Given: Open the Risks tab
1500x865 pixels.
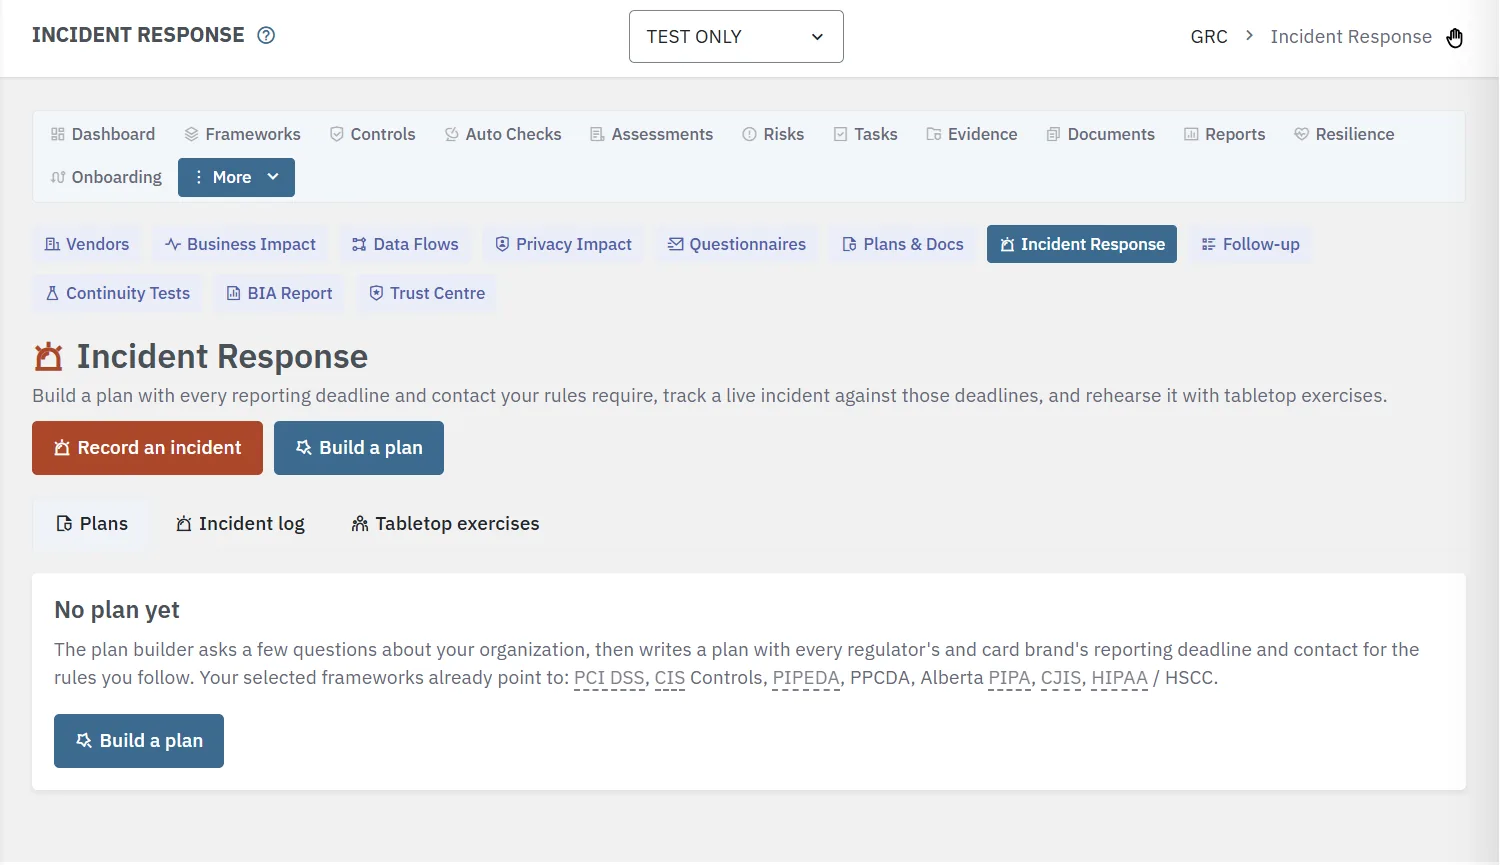Looking at the screenshot, I should tap(773, 134).
